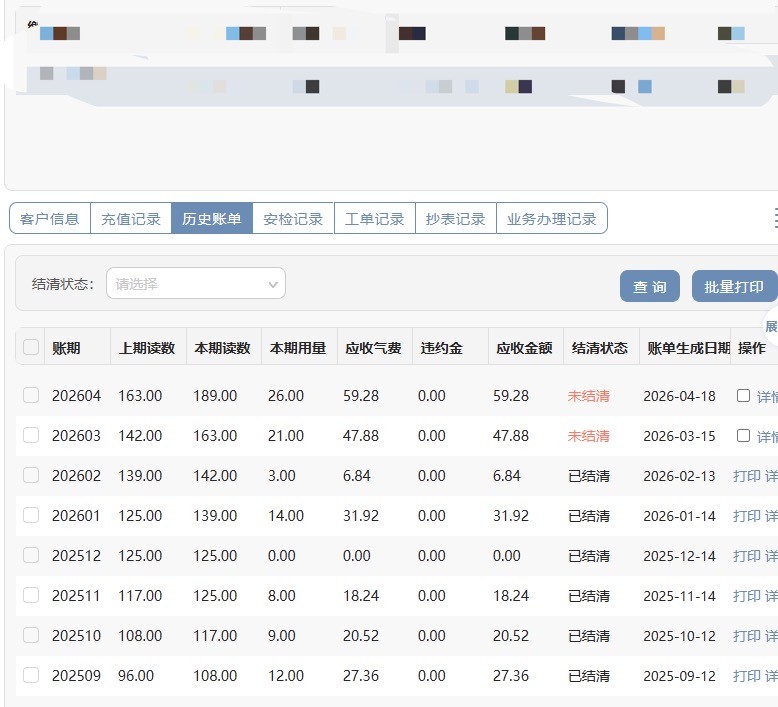
Task: Click the 查询 button
Action: pyautogui.click(x=649, y=286)
